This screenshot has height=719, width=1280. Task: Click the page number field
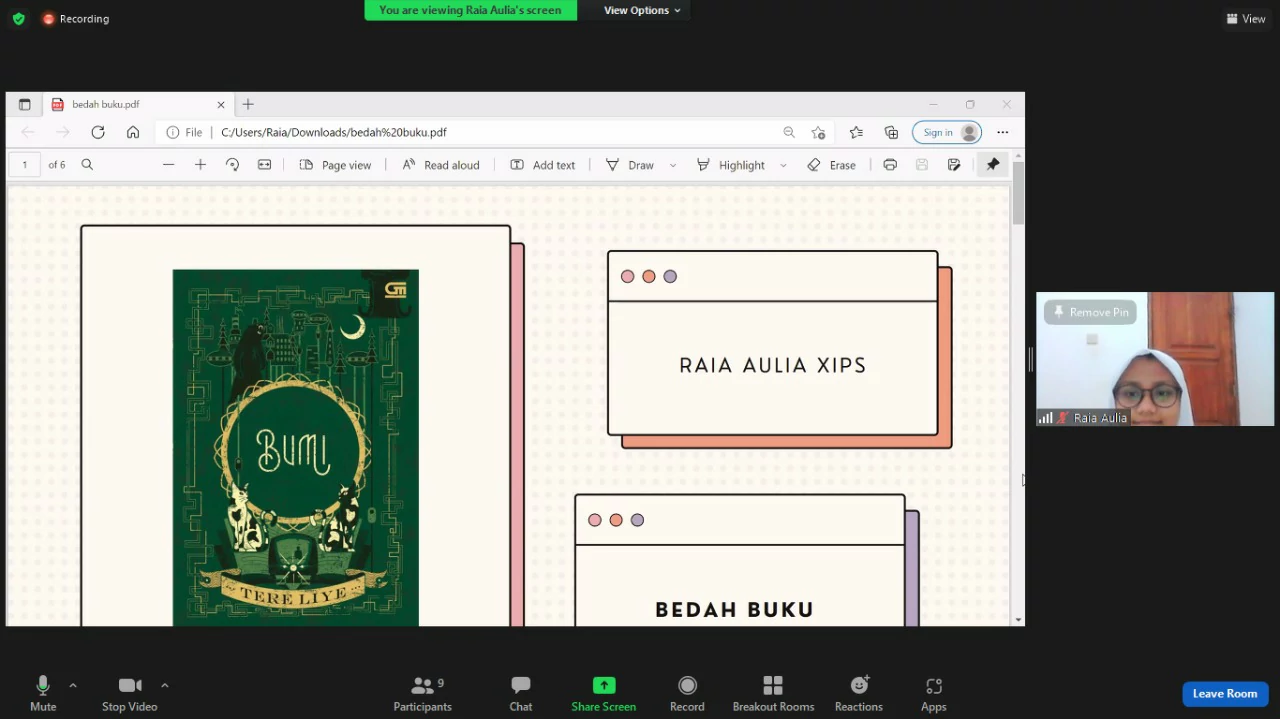tap(25, 165)
